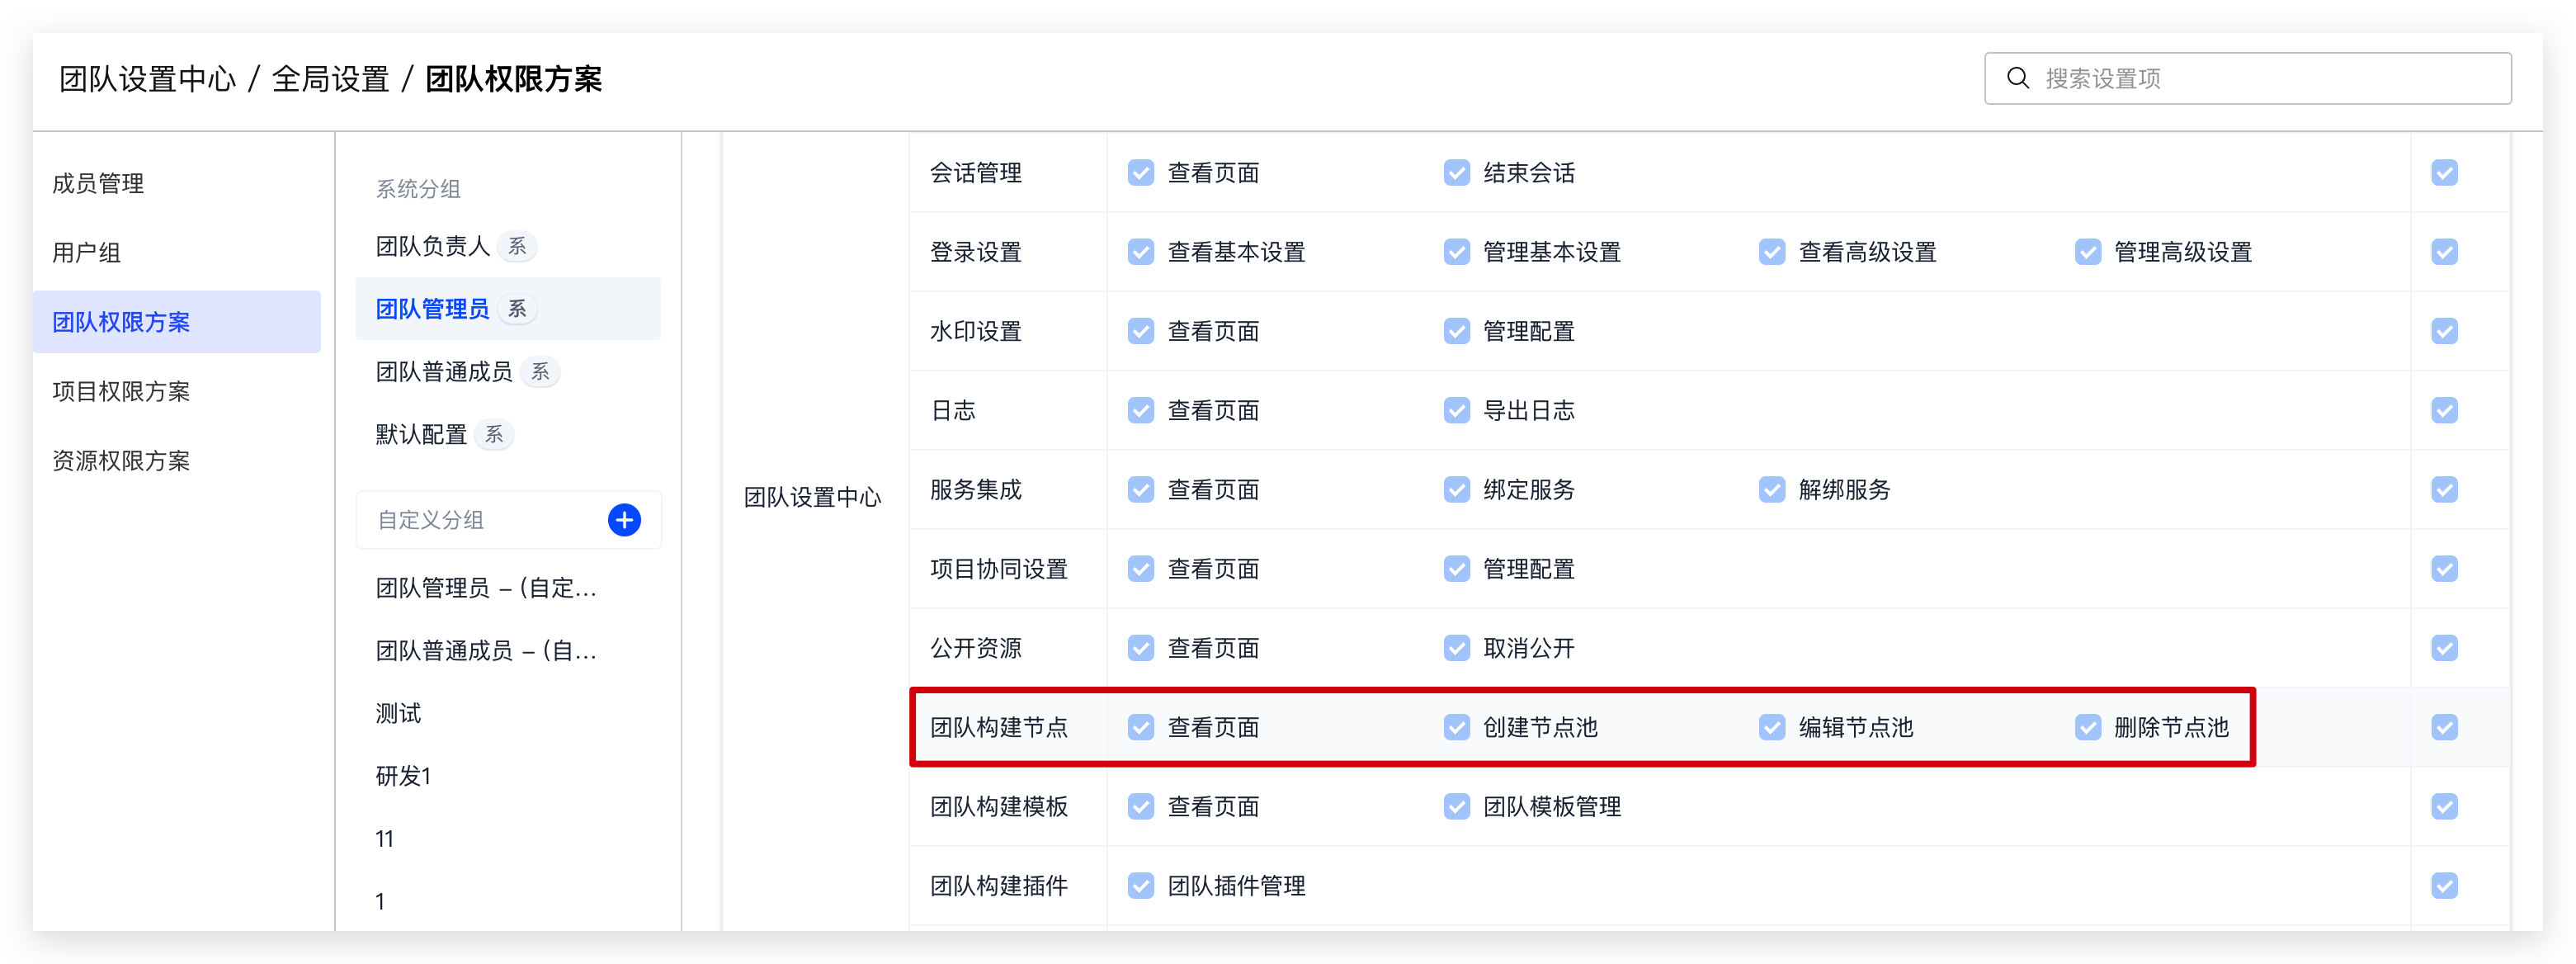Toggle select-all checkbox for 公开资源 row
The width and height of the screenshot is (2576, 964).
pos(2445,648)
